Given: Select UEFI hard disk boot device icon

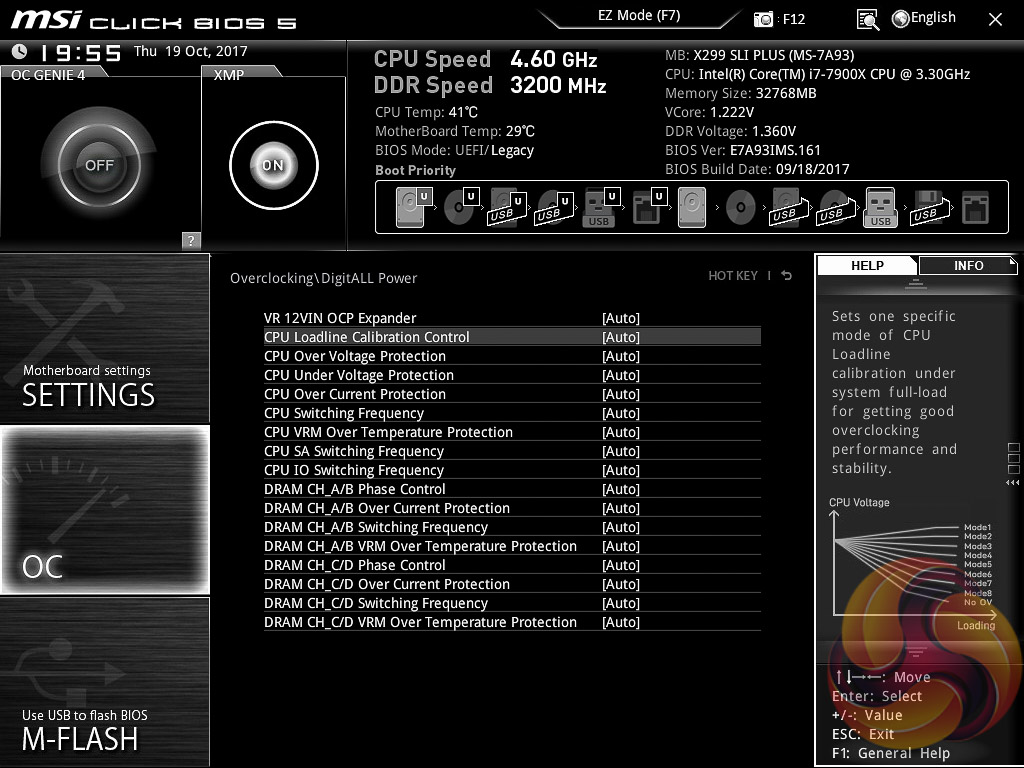Looking at the screenshot, I should coord(414,207).
